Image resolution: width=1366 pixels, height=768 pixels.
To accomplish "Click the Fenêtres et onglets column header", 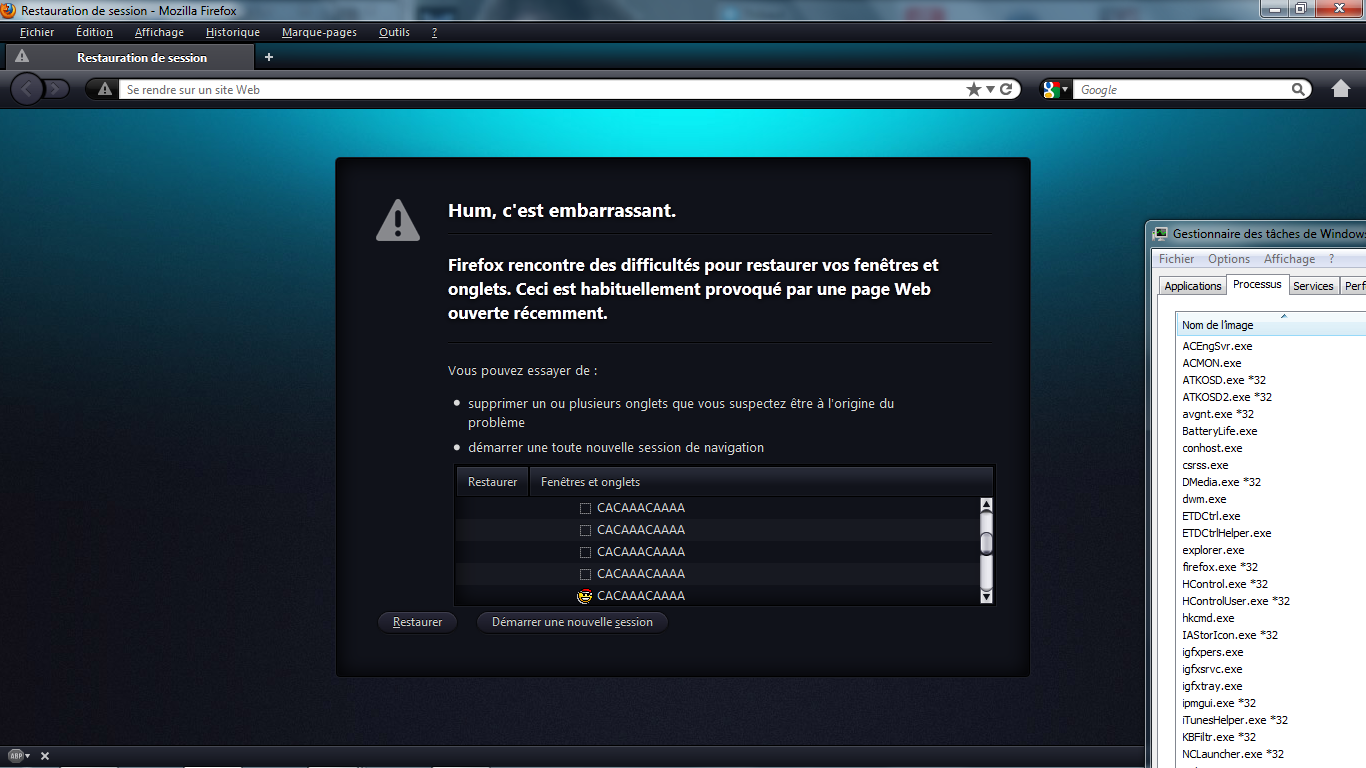I will pyautogui.click(x=761, y=482).
